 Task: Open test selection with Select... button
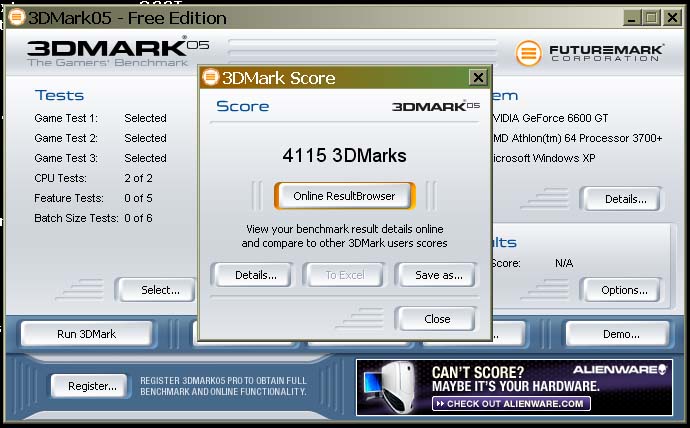pos(159,290)
